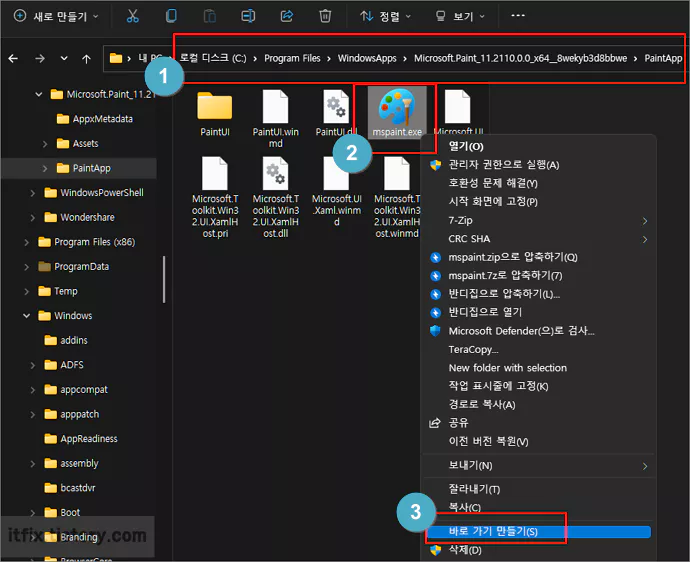The width and height of the screenshot is (690, 562).
Task: Select the Microsoft.Toolkit.Win32.UI.XamlHost.winmd file
Action: [397, 197]
